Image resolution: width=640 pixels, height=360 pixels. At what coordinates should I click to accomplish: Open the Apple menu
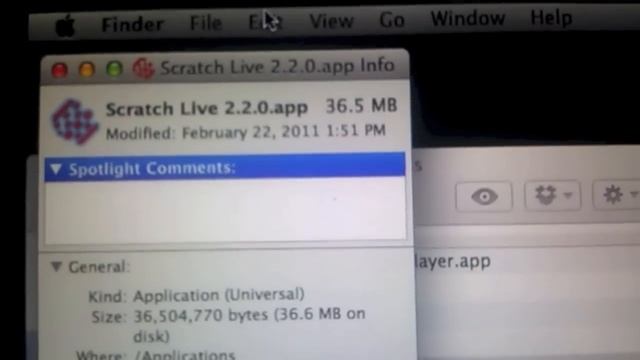click(x=65, y=26)
